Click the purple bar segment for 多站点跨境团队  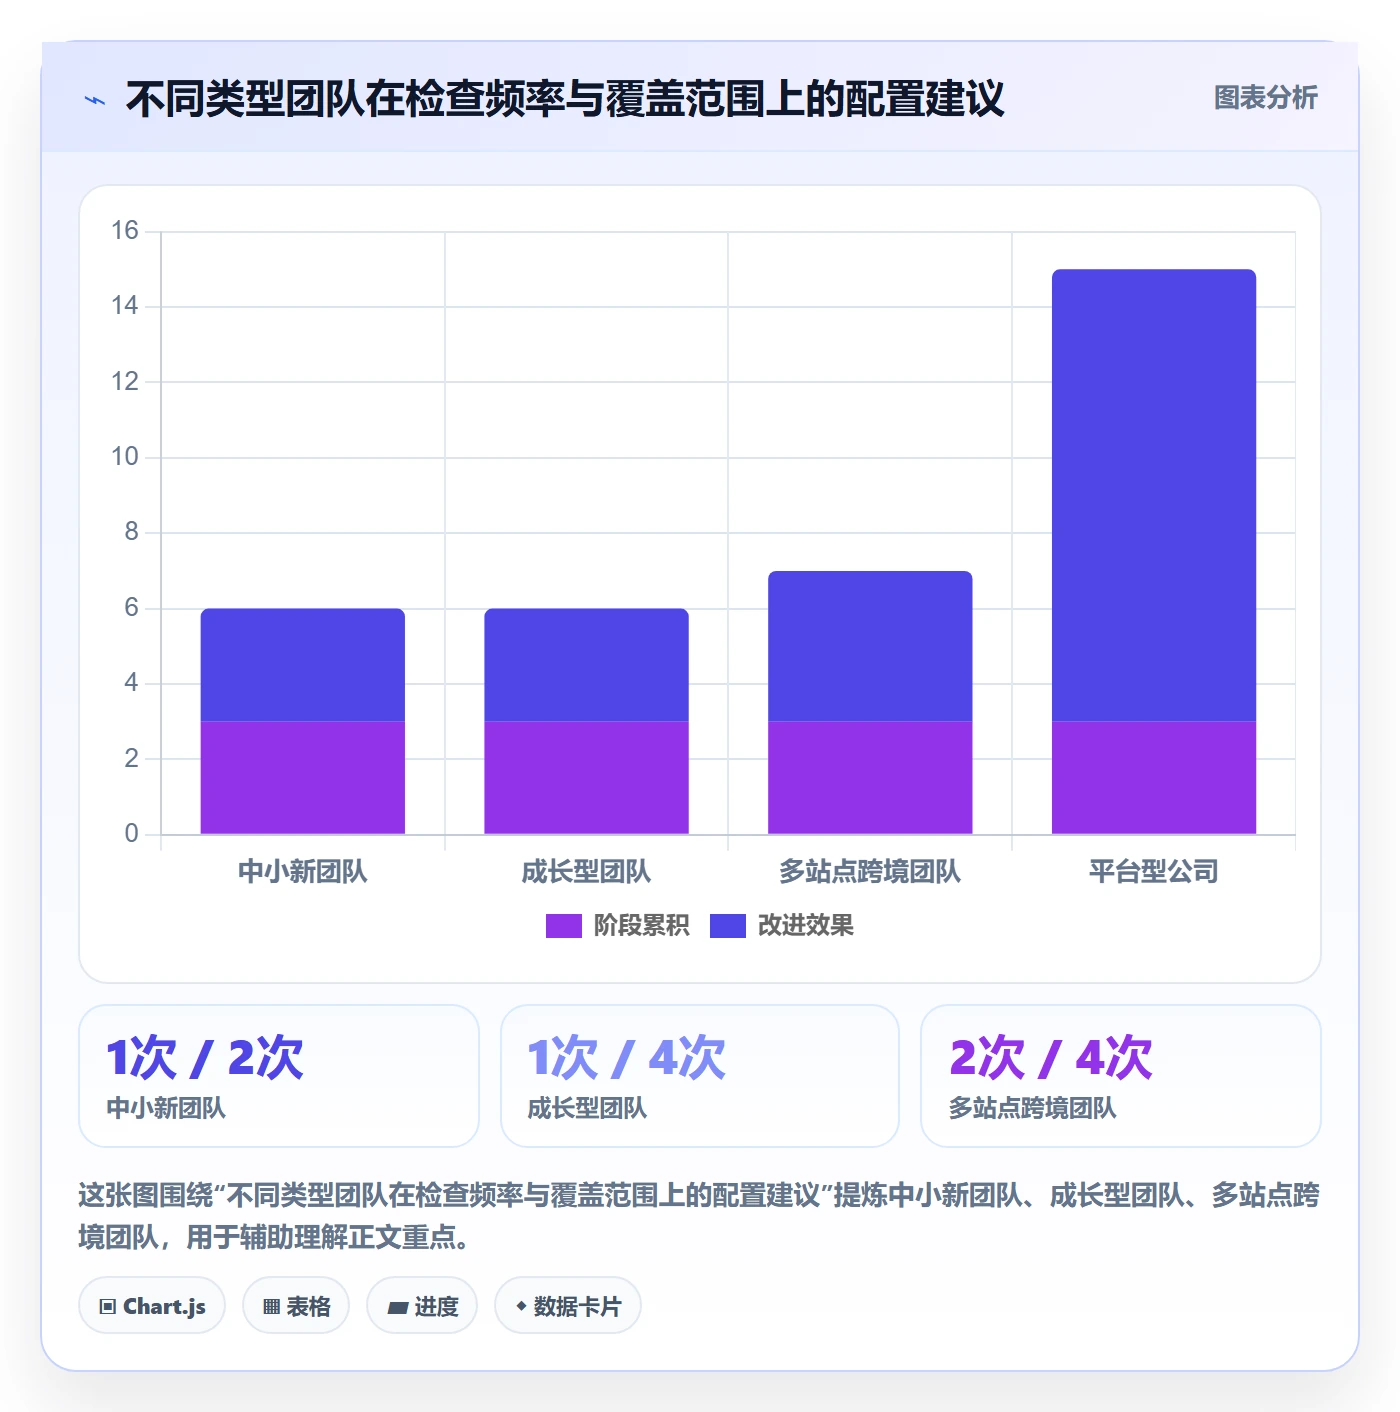click(870, 777)
